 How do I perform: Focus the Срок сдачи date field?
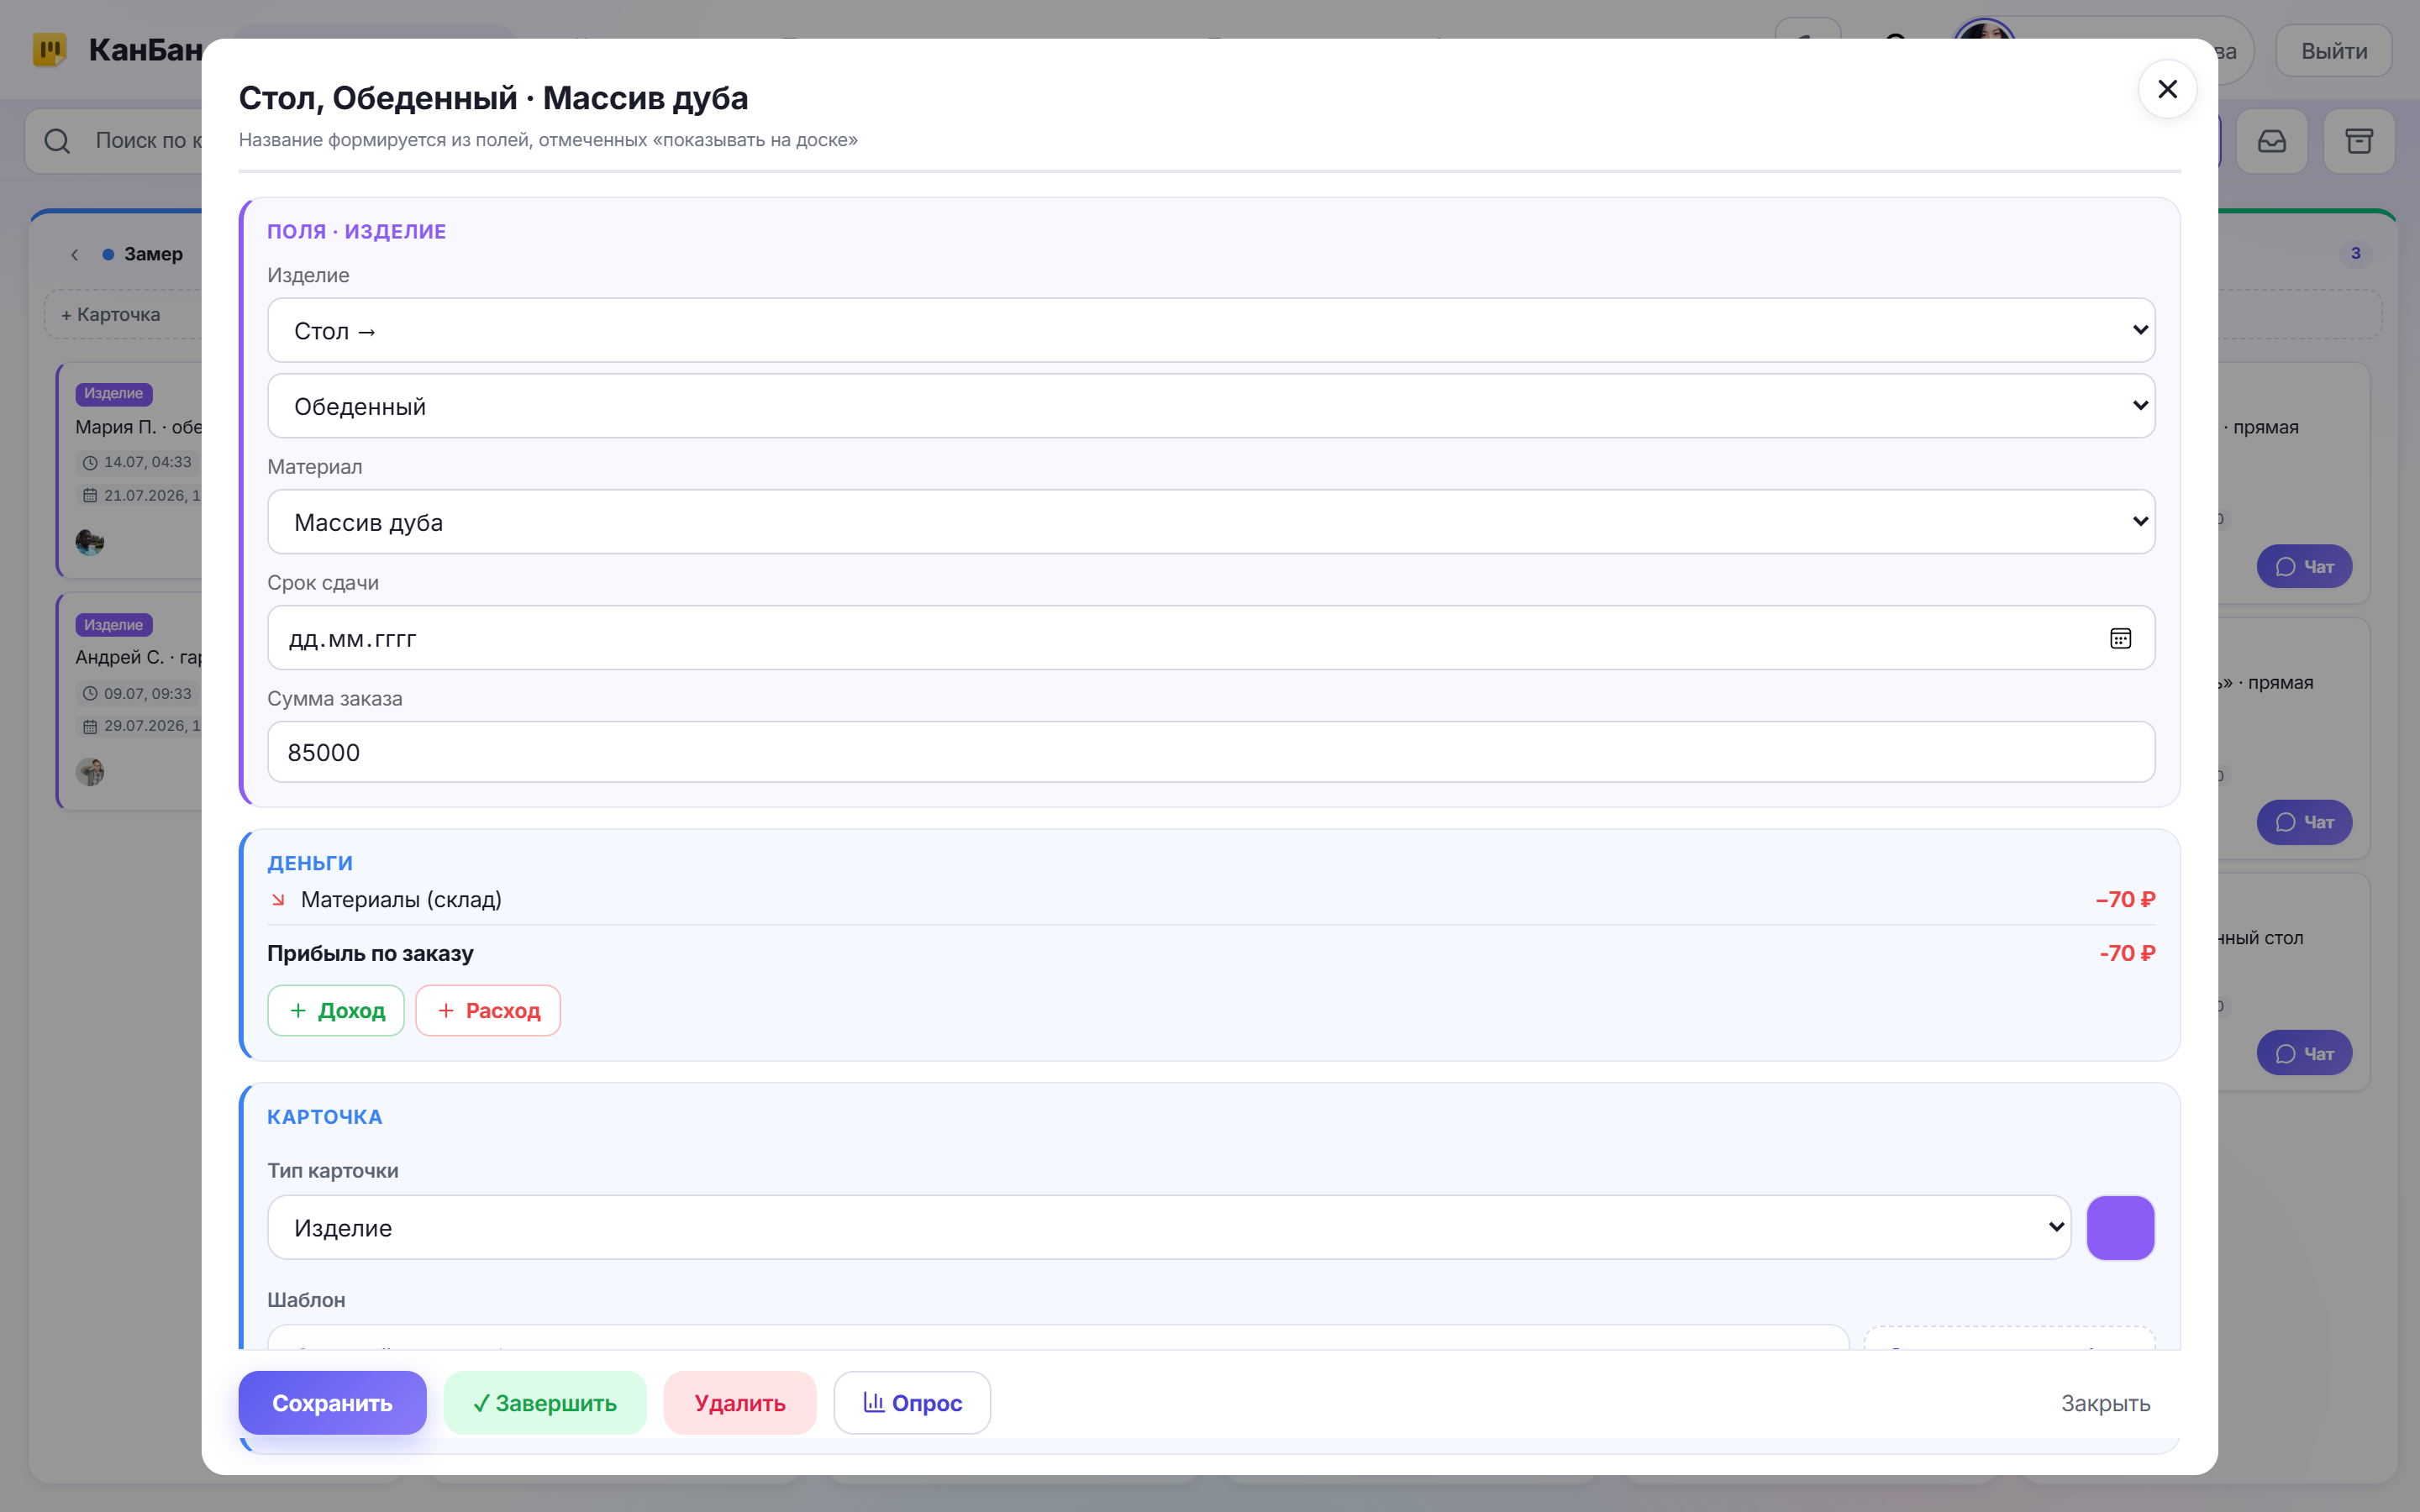[x=1210, y=638]
